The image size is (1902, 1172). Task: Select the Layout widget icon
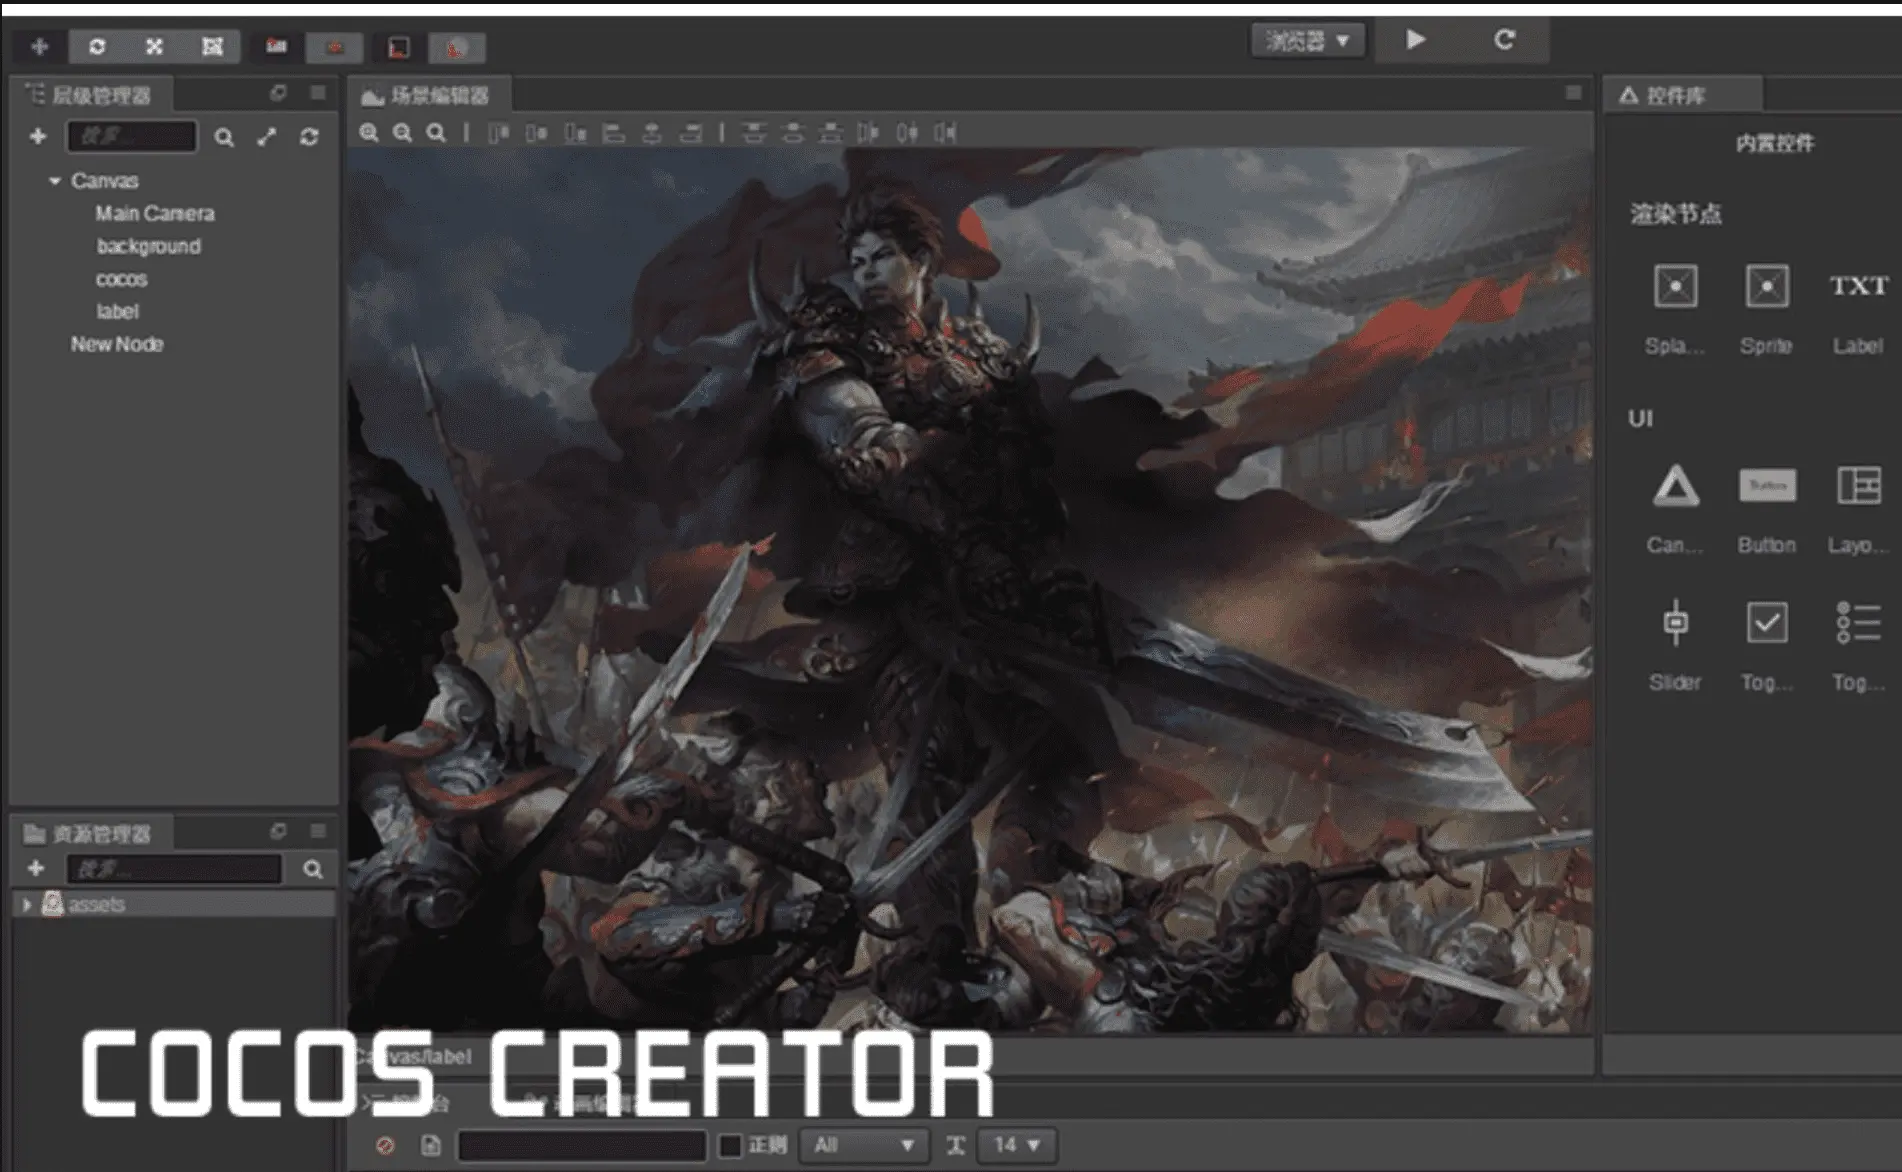click(1859, 486)
